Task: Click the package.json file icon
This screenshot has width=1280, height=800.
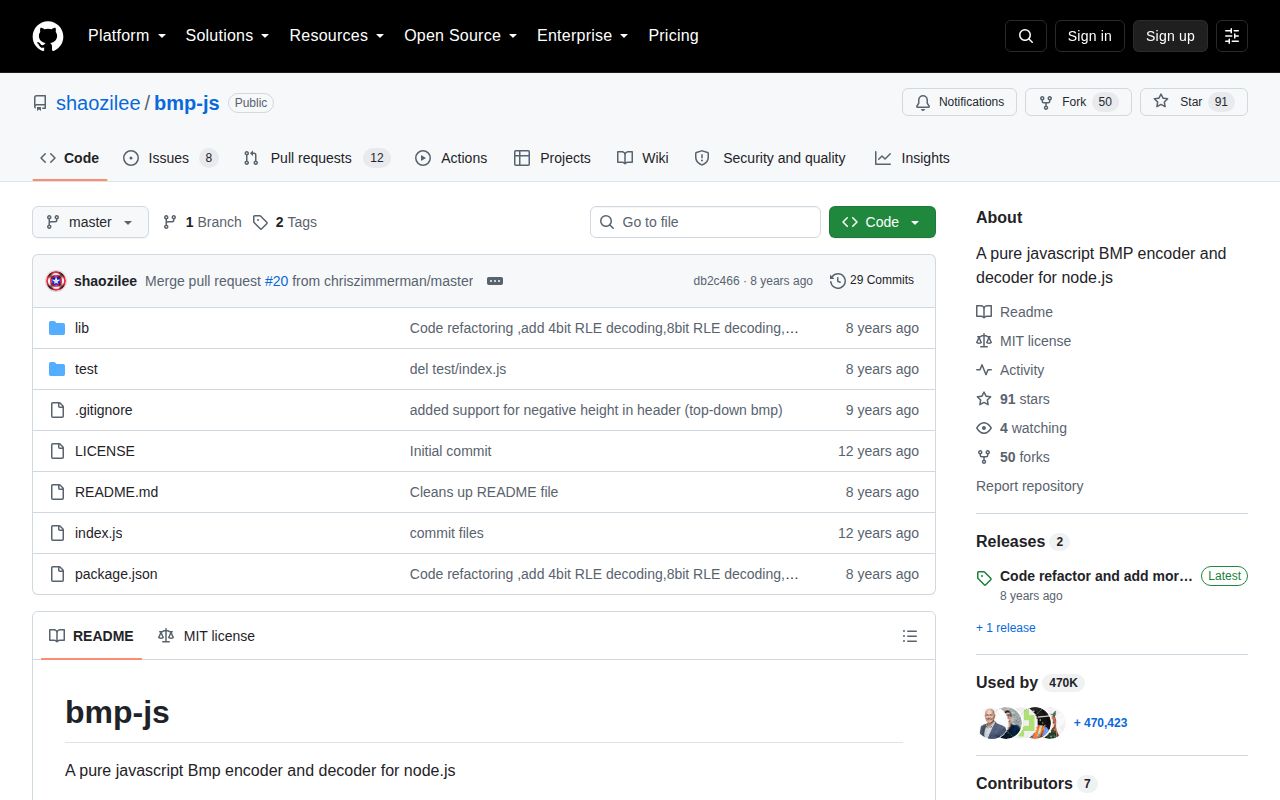Action: tap(57, 574)
